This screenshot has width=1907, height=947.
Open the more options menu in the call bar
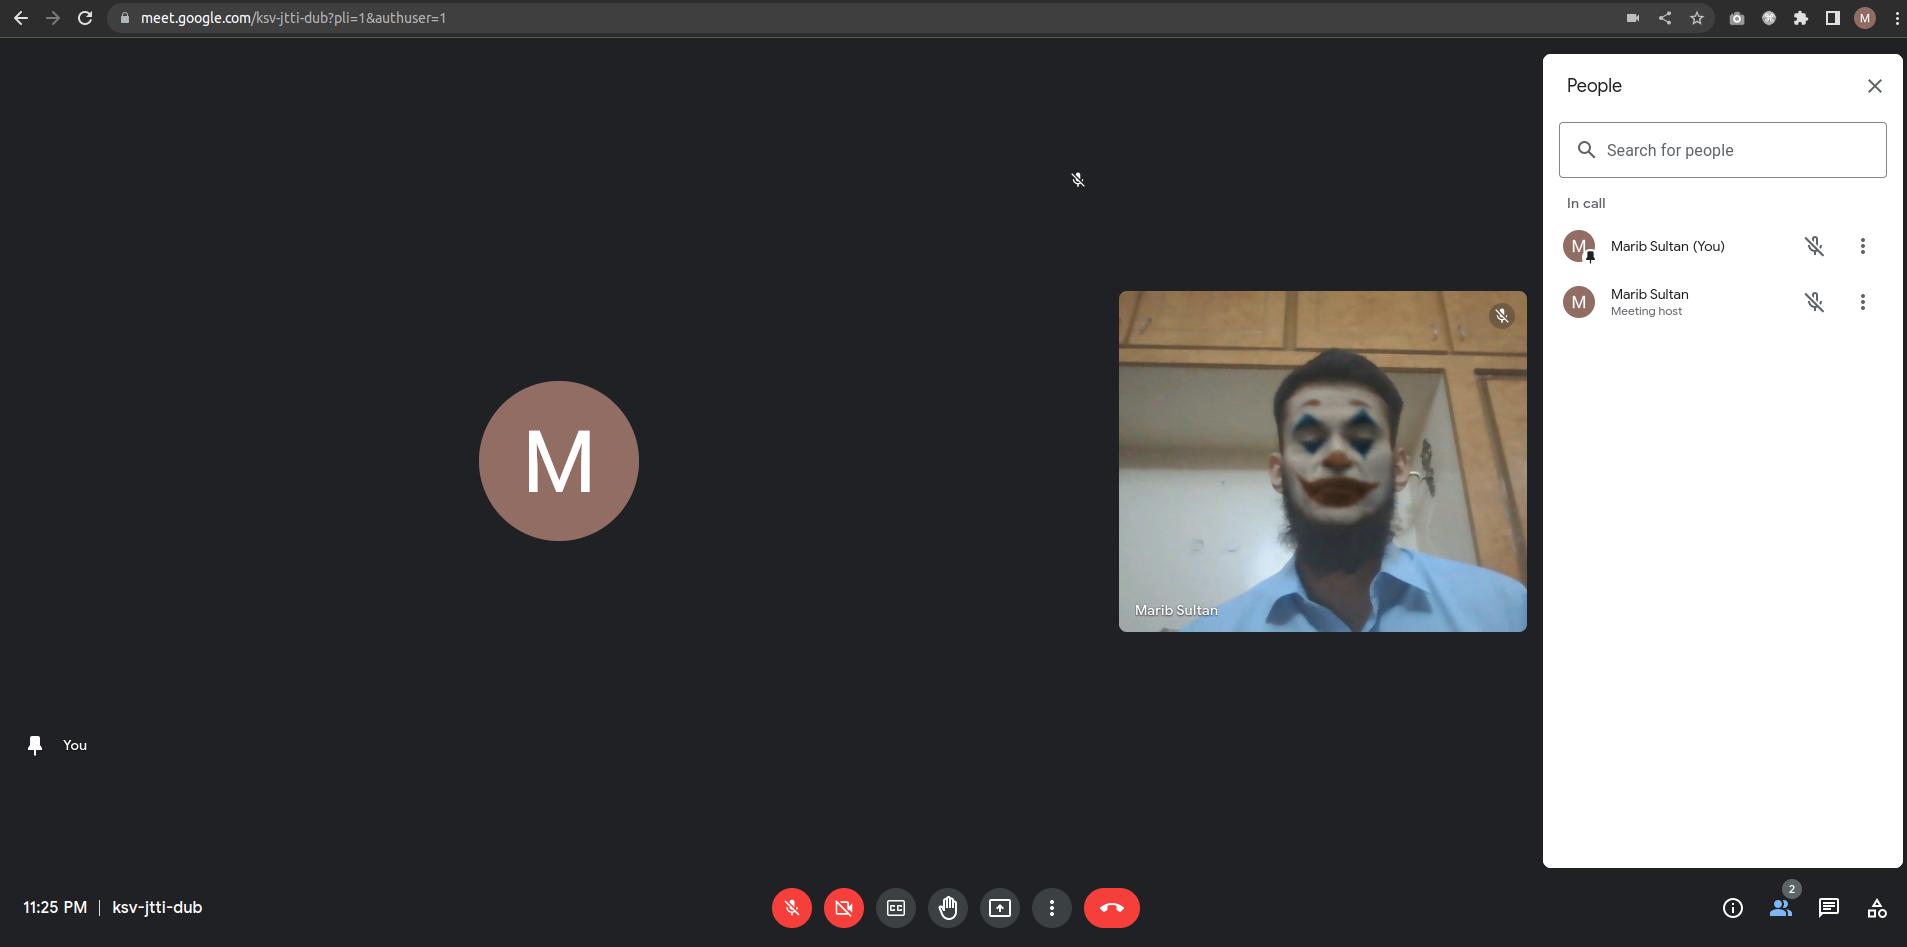(1051, 908)
